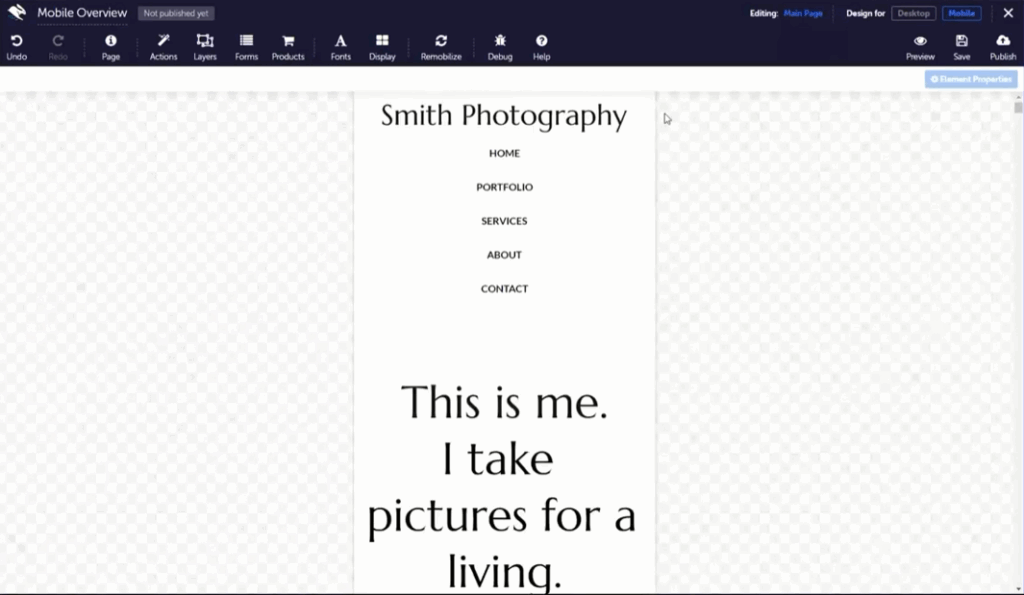Click the Undo icon in toolbar
The image size is (1024, 595).
pos(16,41)
